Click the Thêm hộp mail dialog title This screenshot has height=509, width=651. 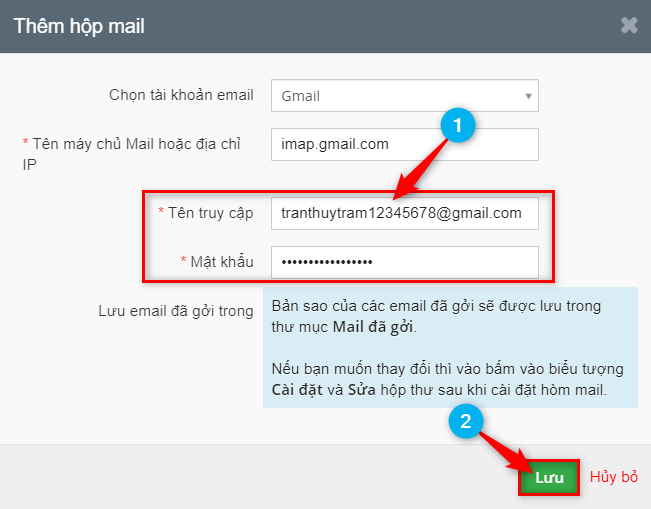[79, 26]
